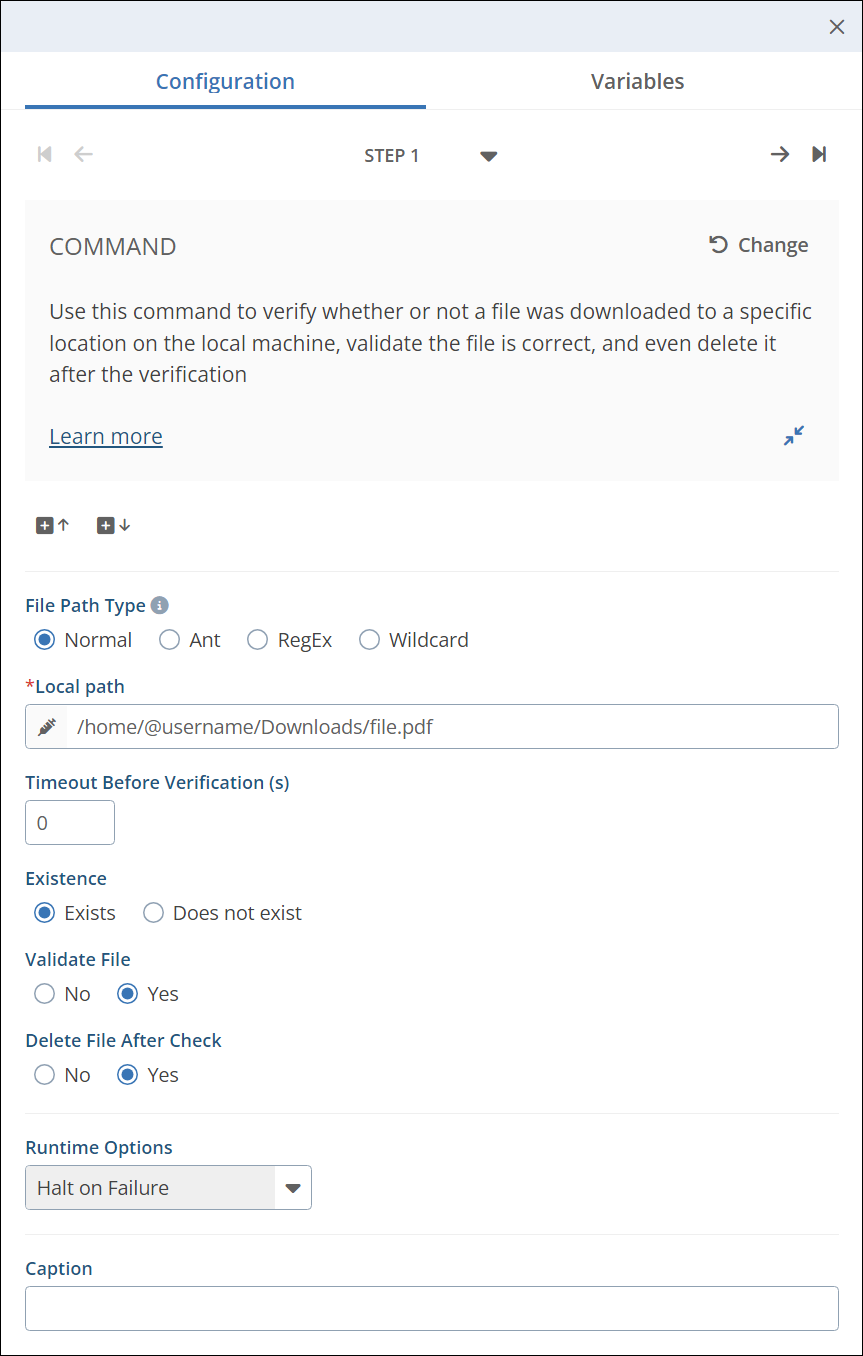863x1356 pixels.
Task: Switch to the Variables tab
Action: pos(637,82)
